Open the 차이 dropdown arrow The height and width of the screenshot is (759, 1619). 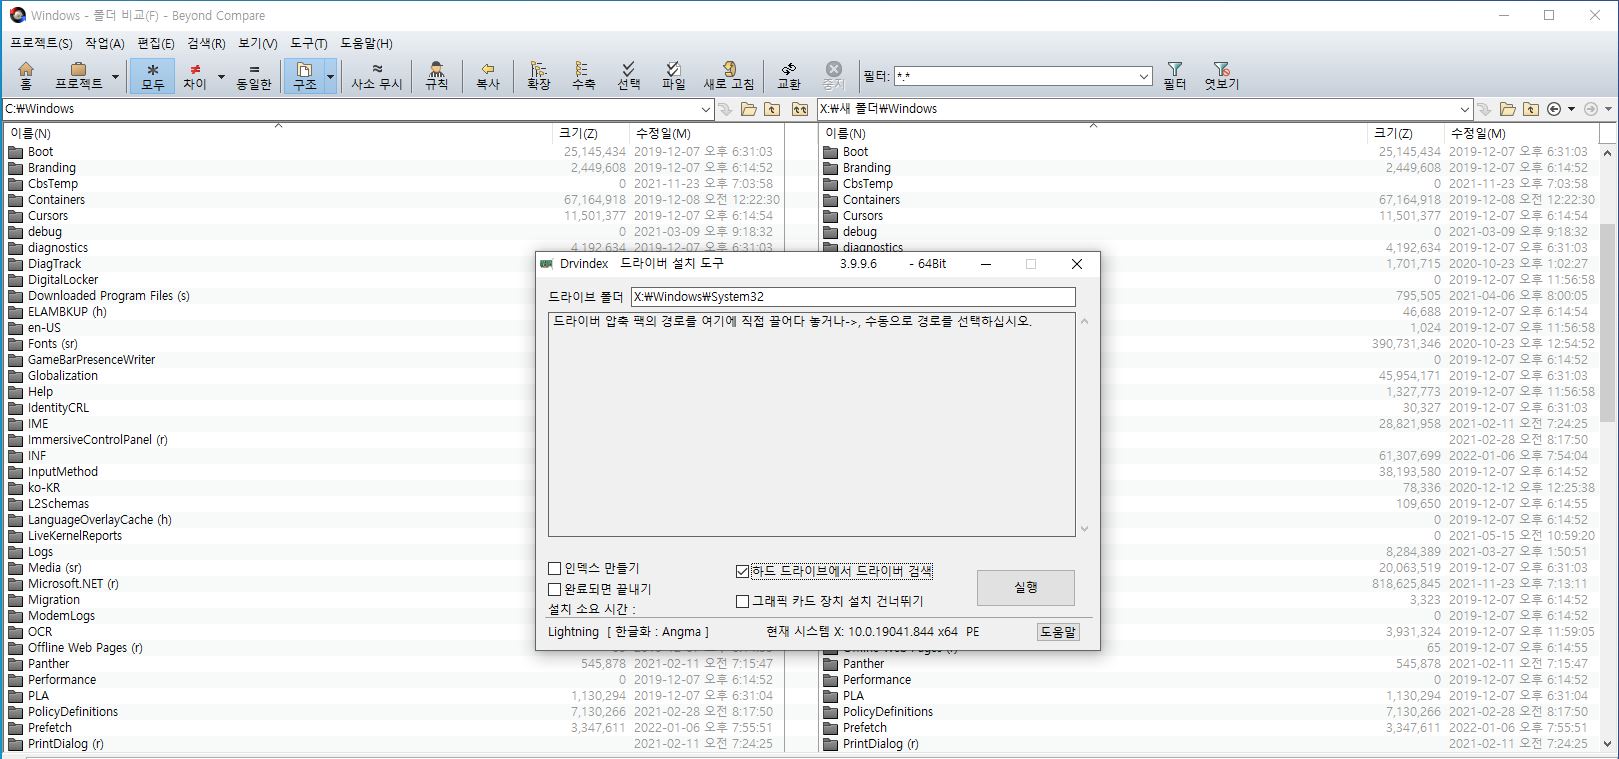(x=221, y=76)
